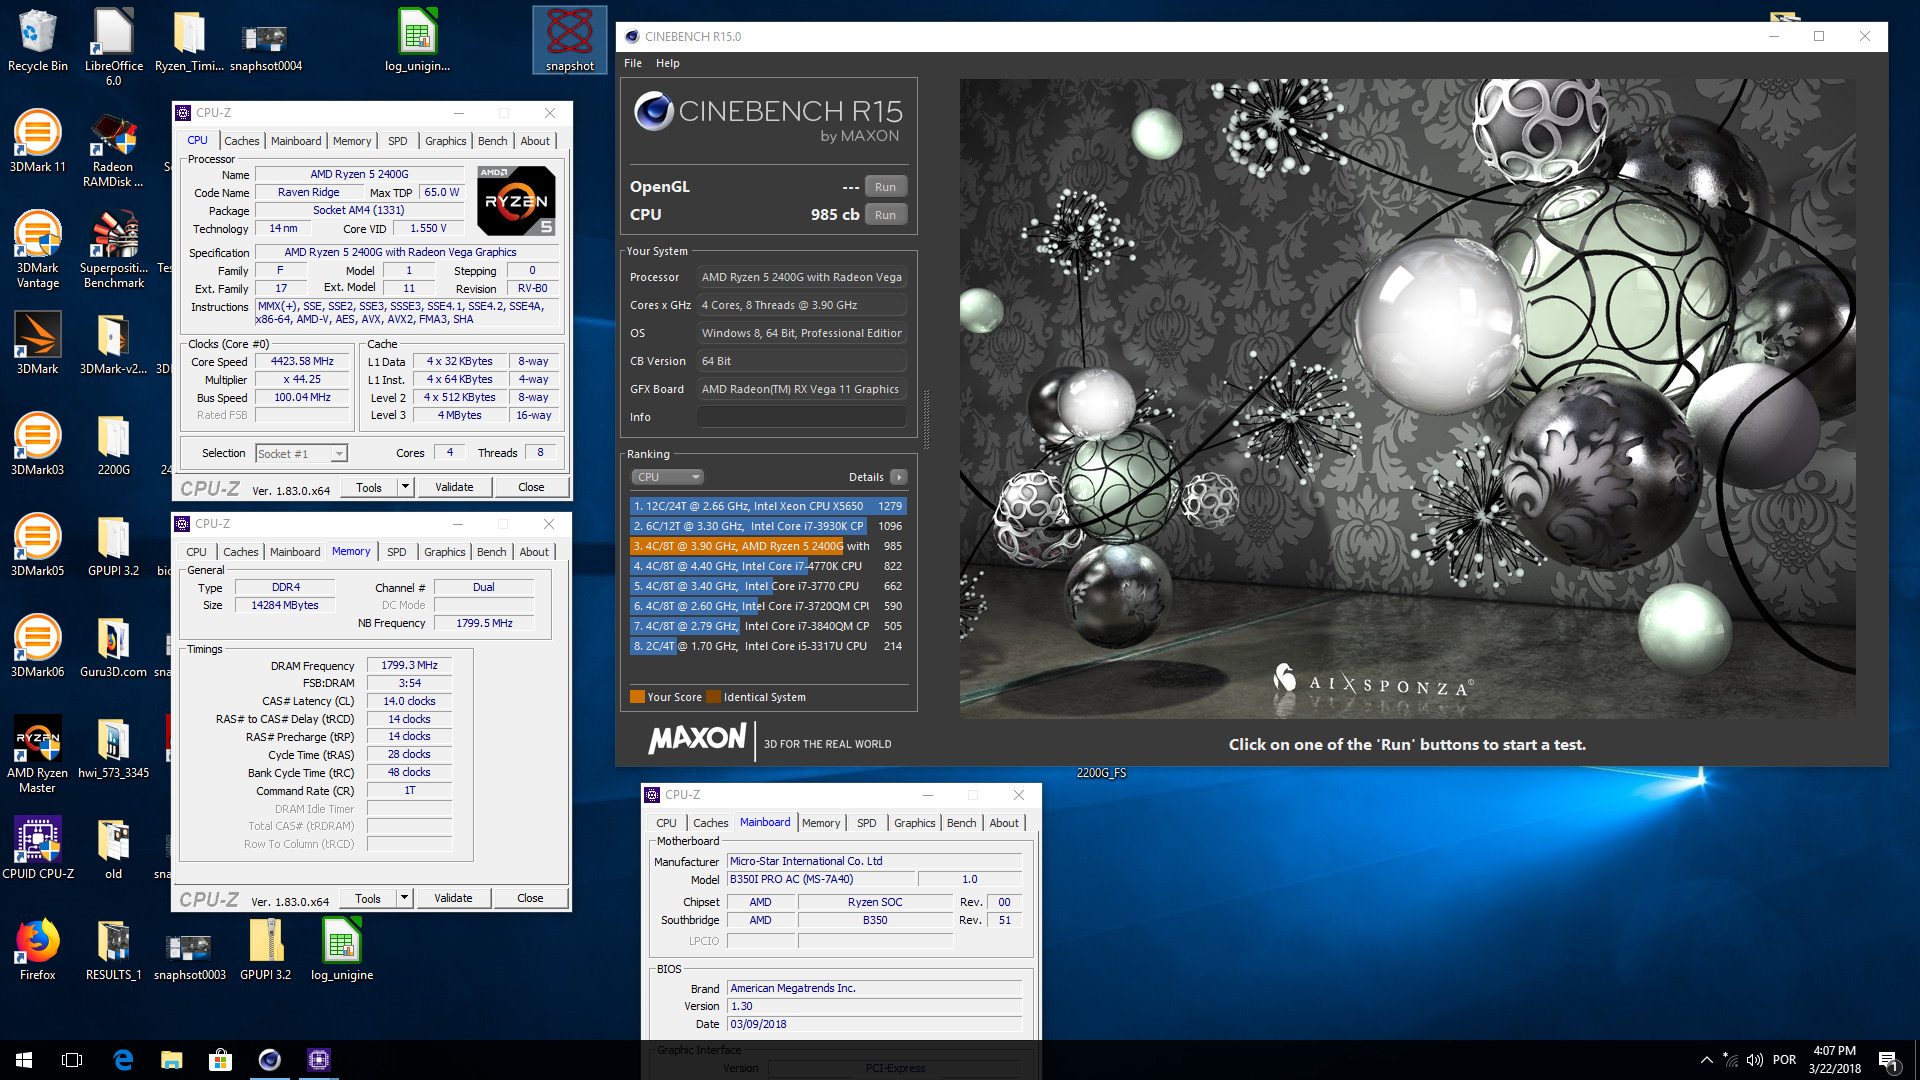Open the log_unigine file at bottom of desktop
This screenshot has height=1080, width=1920.
pyautogui.click(x=341, y=949)
